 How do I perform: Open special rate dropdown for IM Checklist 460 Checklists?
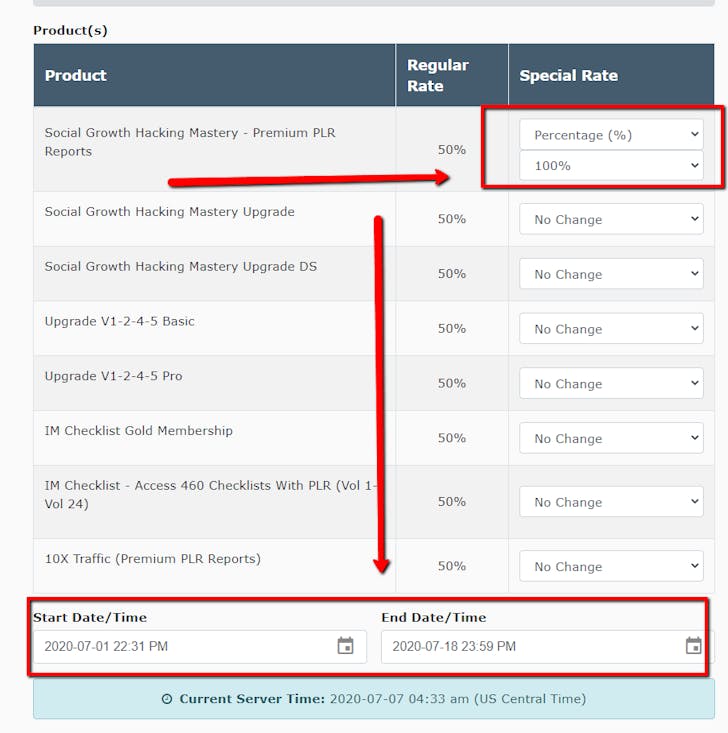tap(611, 502)
